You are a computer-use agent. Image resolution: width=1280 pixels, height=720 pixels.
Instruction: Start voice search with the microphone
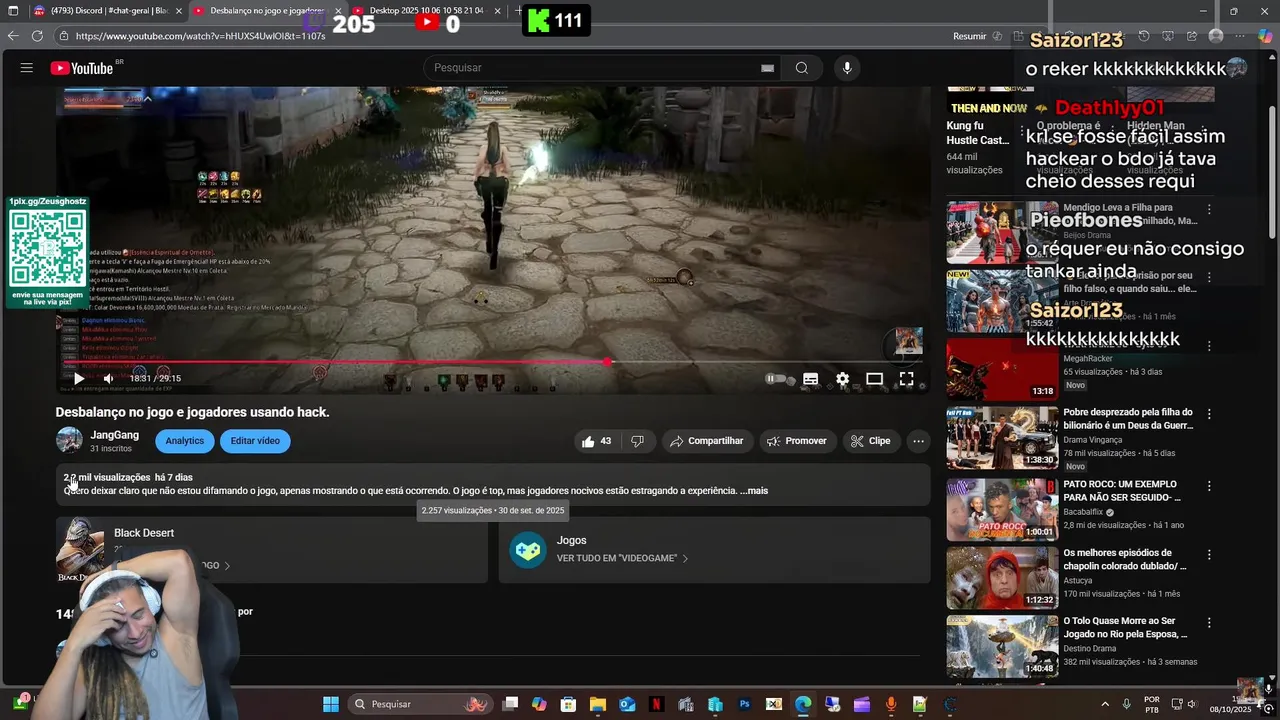(x=847, y=68)
